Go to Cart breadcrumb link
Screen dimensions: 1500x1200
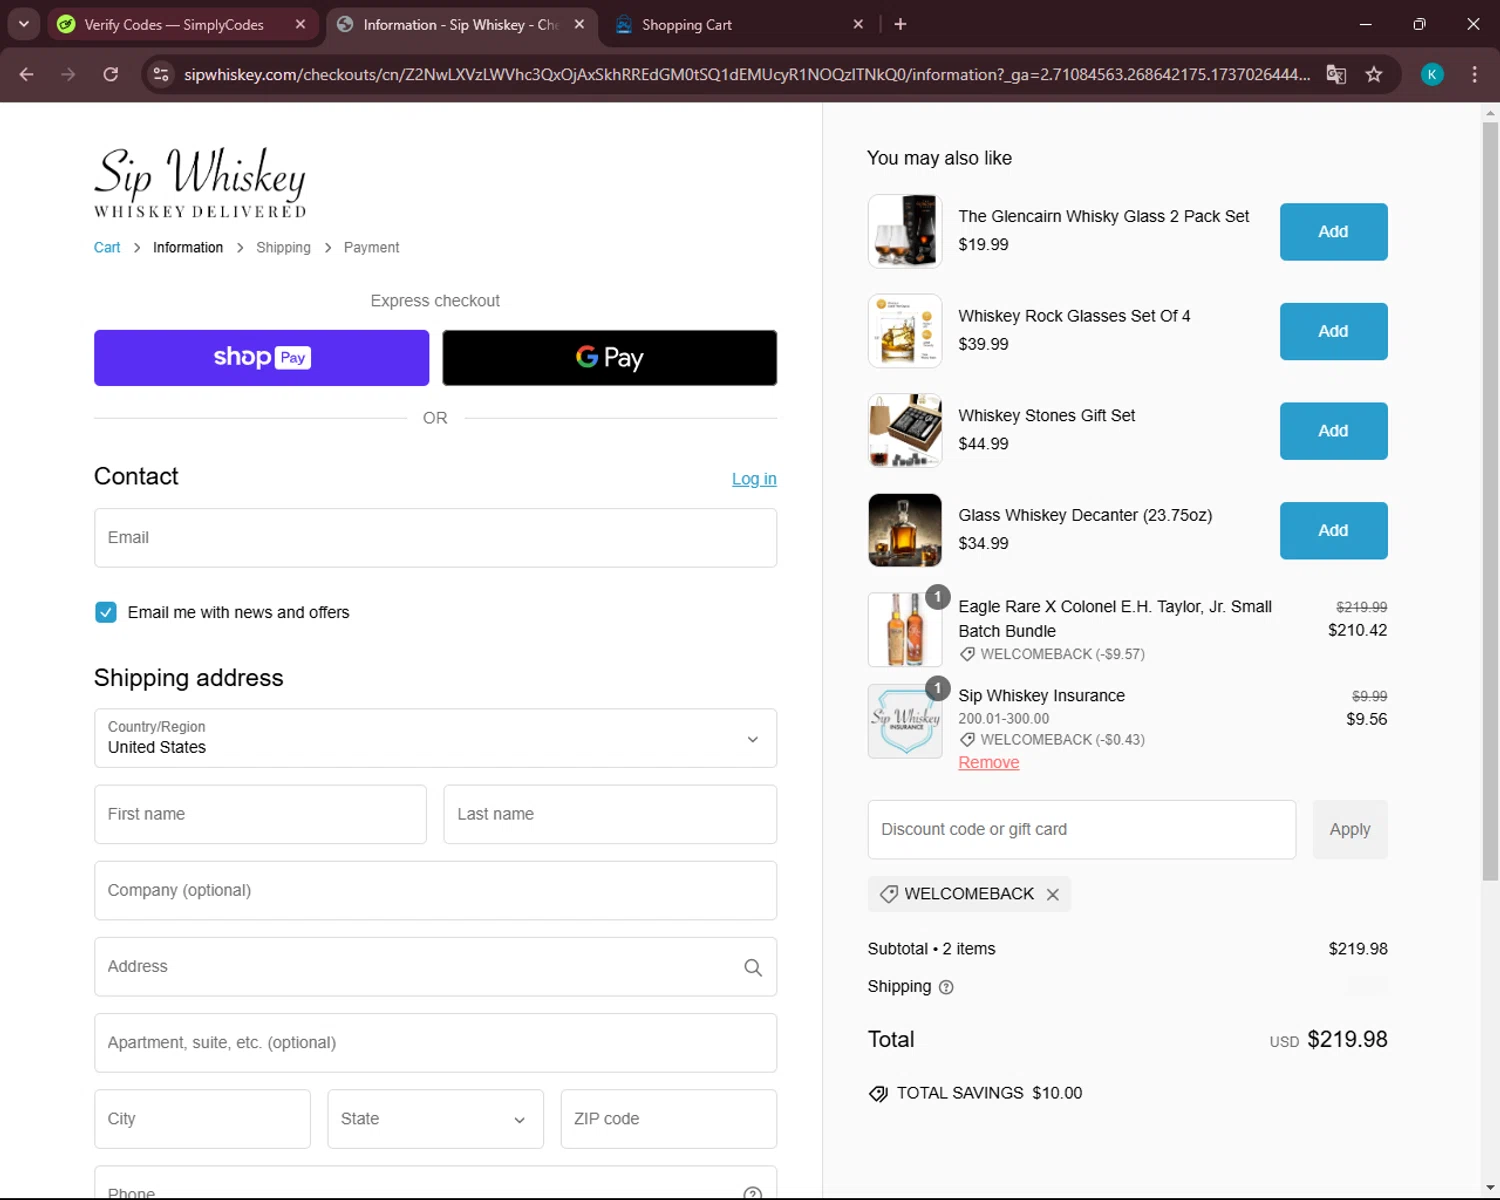click(107, 247)
